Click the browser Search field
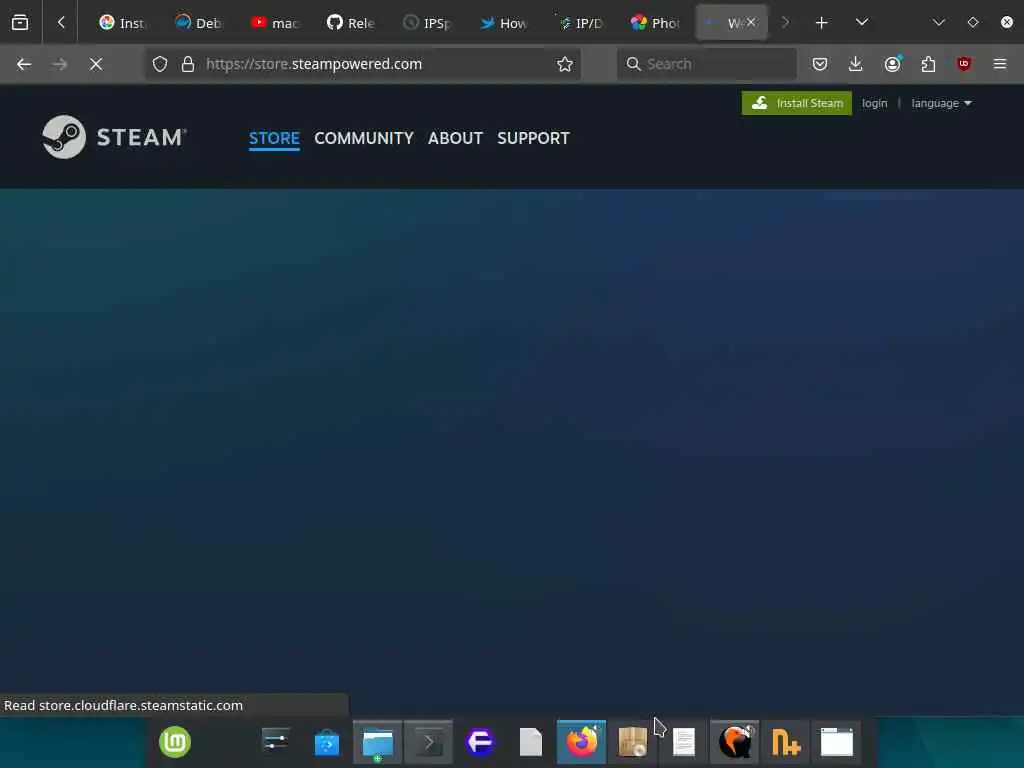 707,64
